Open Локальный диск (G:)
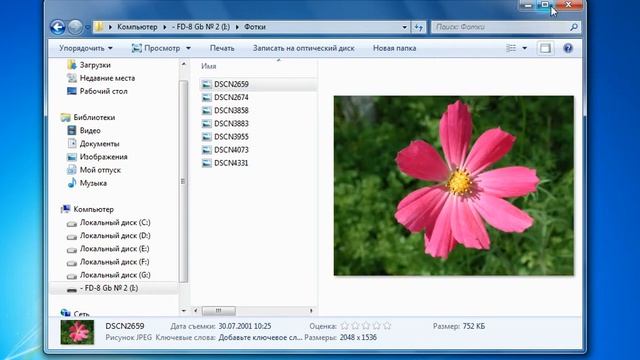This screenshot has width=640, height=360. [115, 275]
